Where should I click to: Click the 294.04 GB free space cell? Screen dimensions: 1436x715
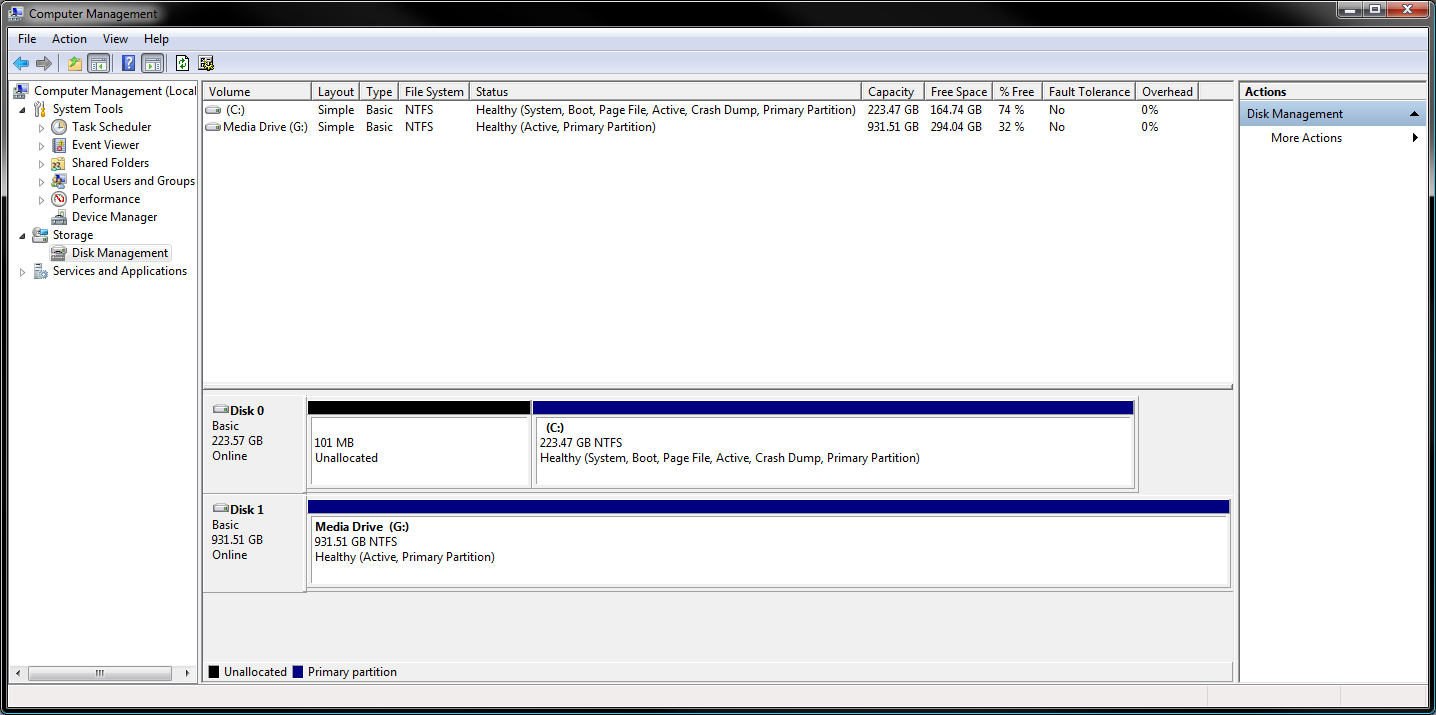(x=956, y=127)
